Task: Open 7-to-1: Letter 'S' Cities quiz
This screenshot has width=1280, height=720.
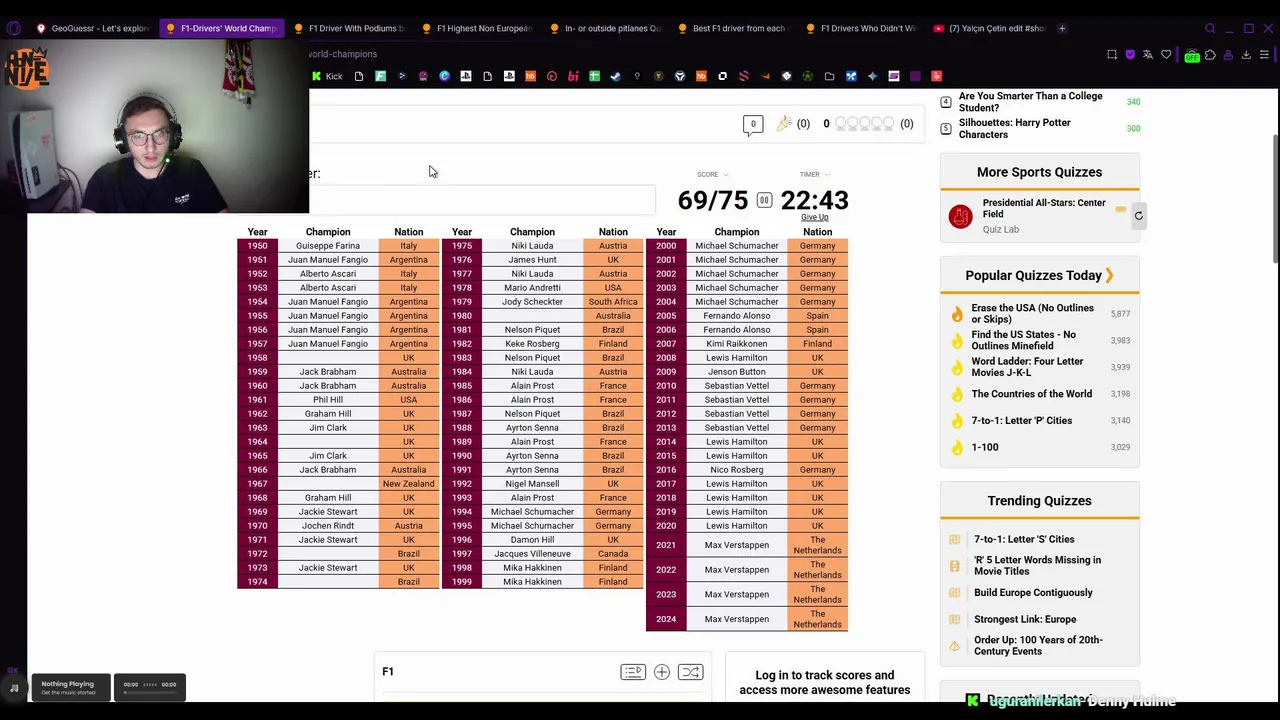Action: (x=1024, y=539)
